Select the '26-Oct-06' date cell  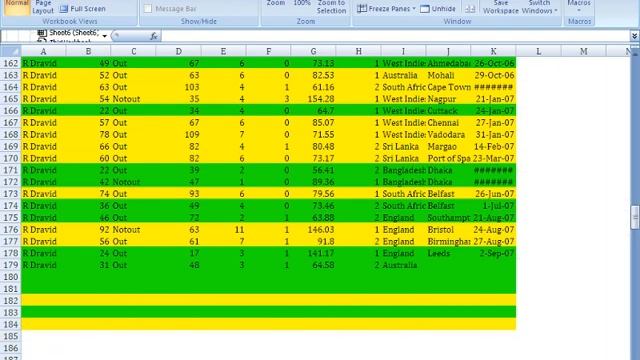click(493, 63)
